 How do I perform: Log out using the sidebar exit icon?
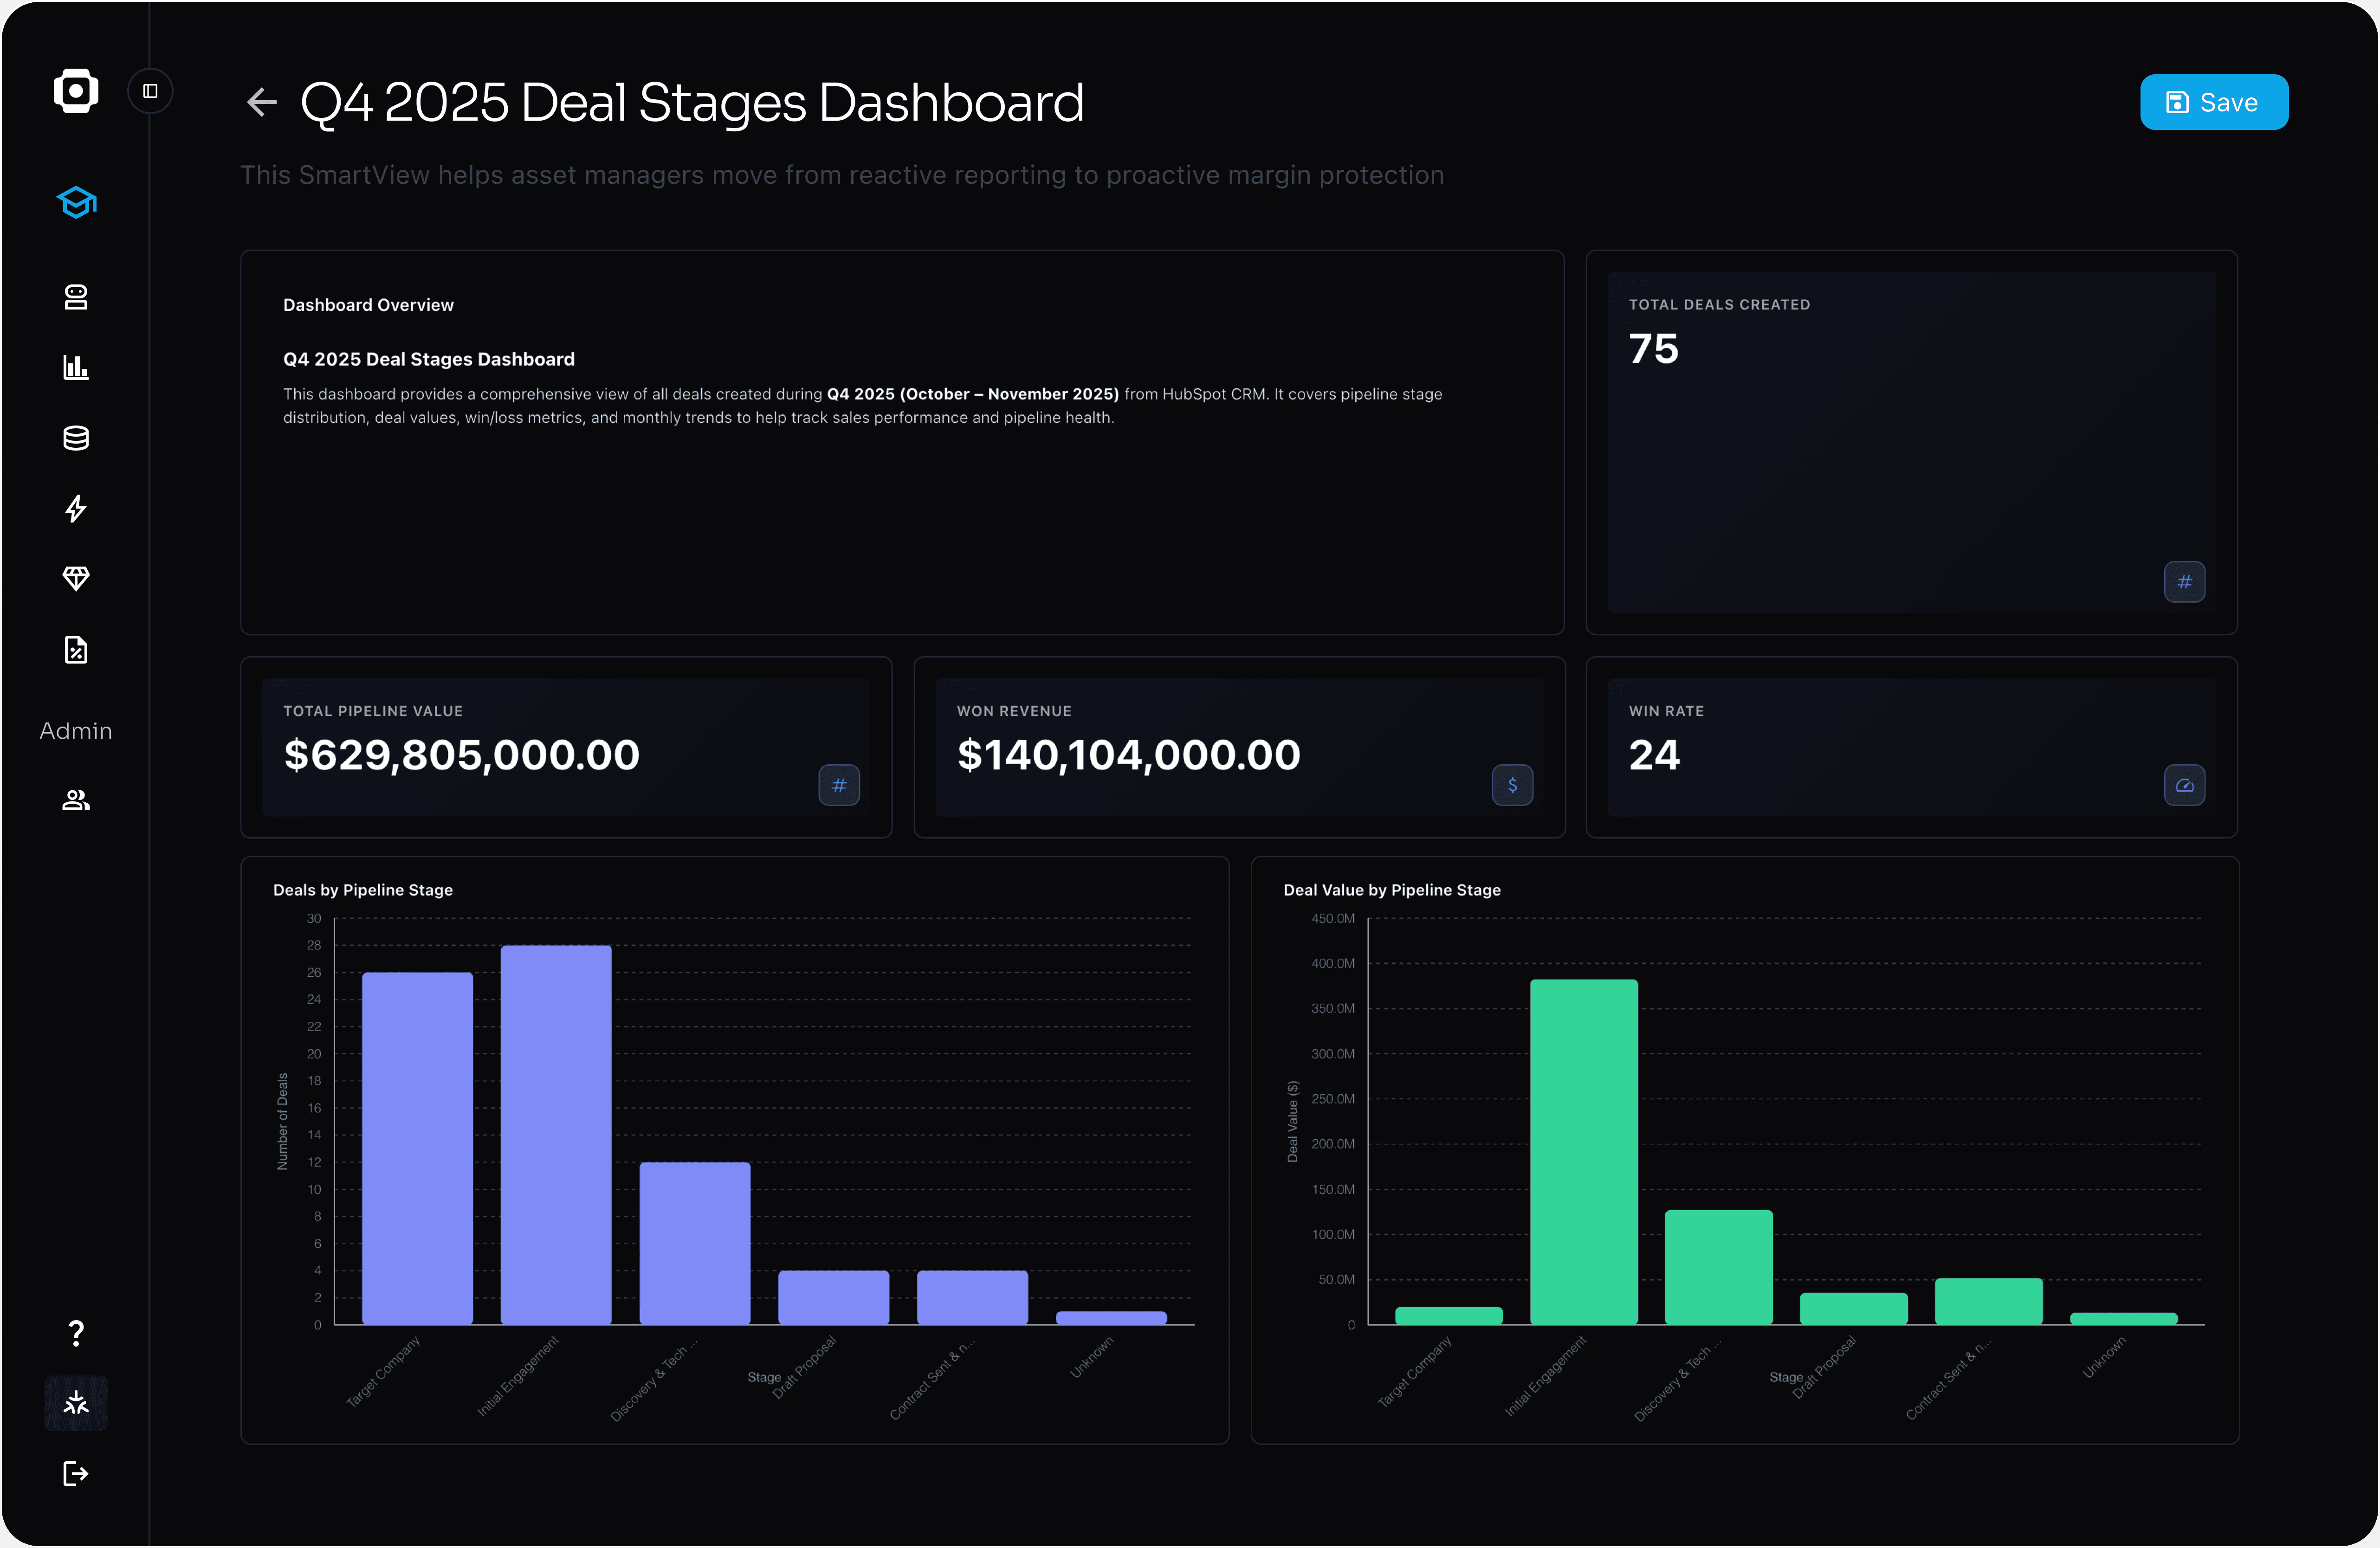point(75,1473)
